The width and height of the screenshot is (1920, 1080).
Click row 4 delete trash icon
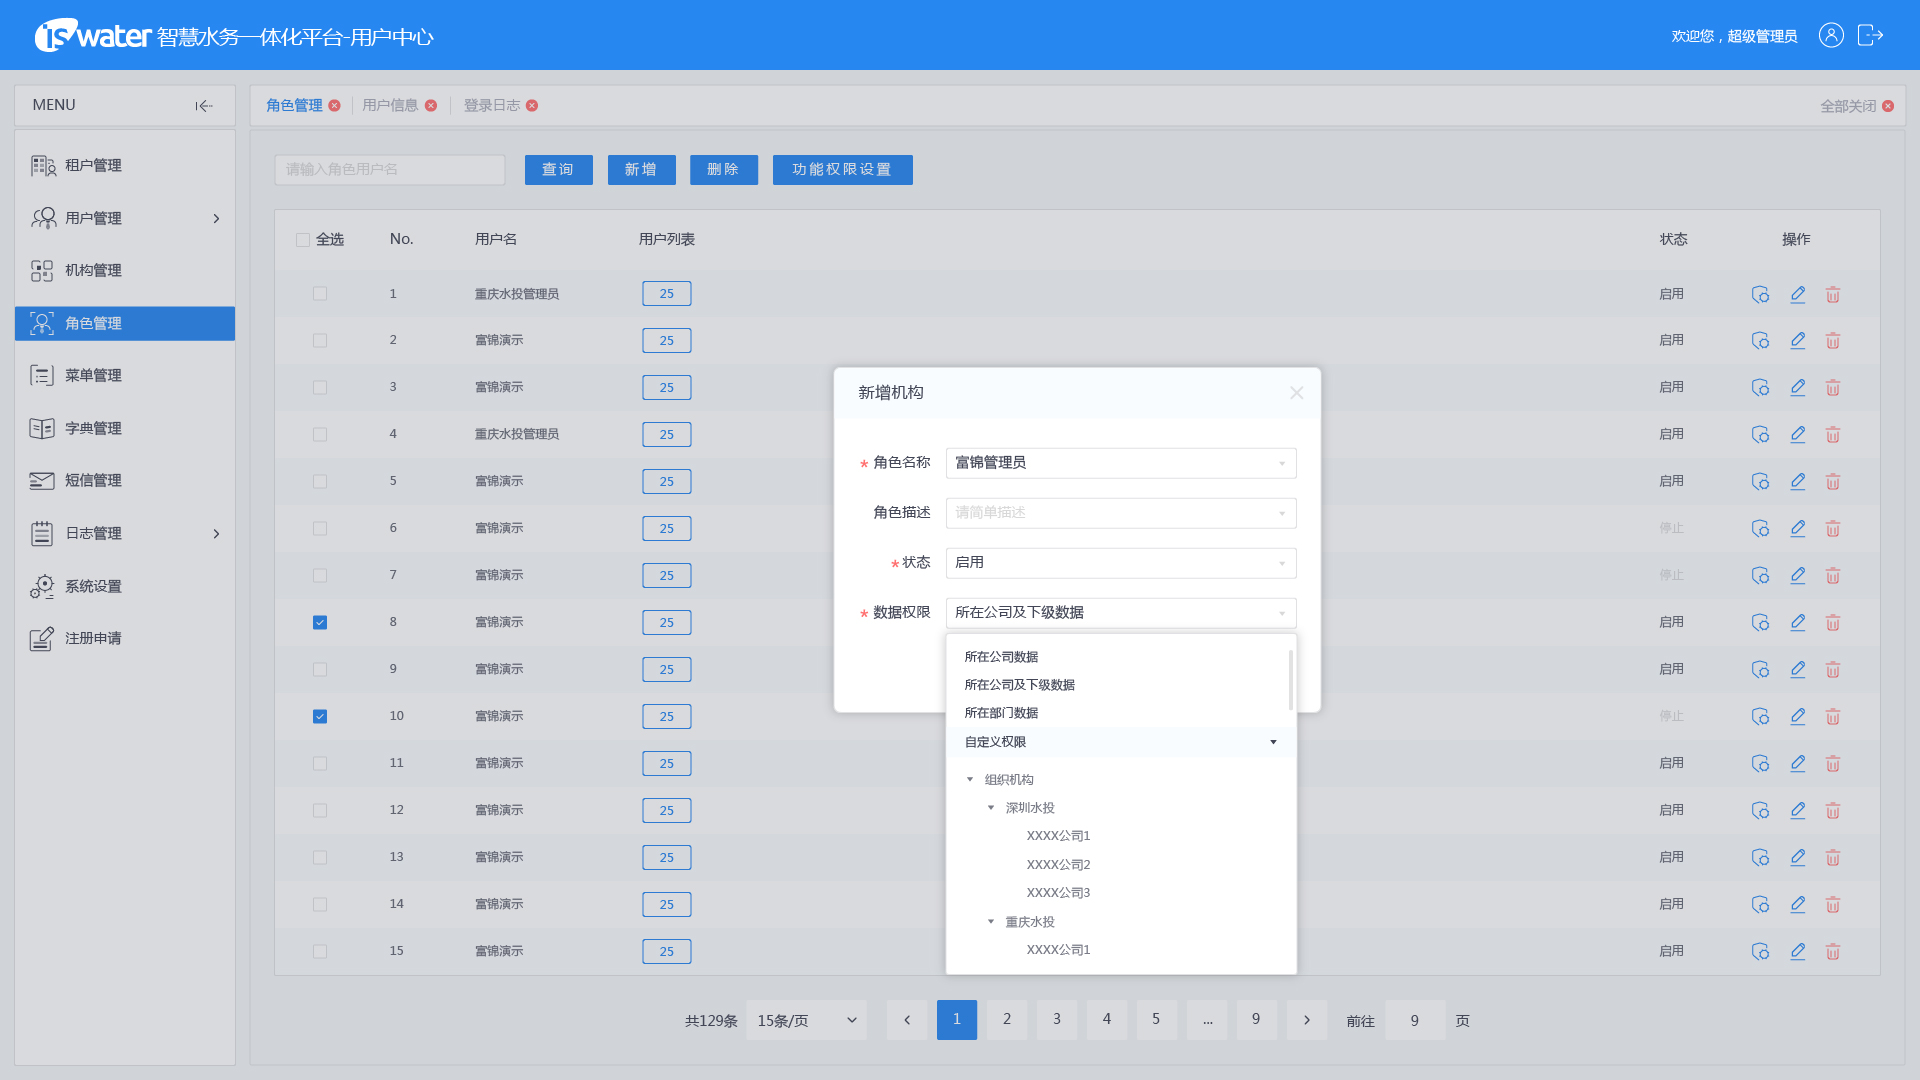pyautogui.click(x=1833, y=435)
